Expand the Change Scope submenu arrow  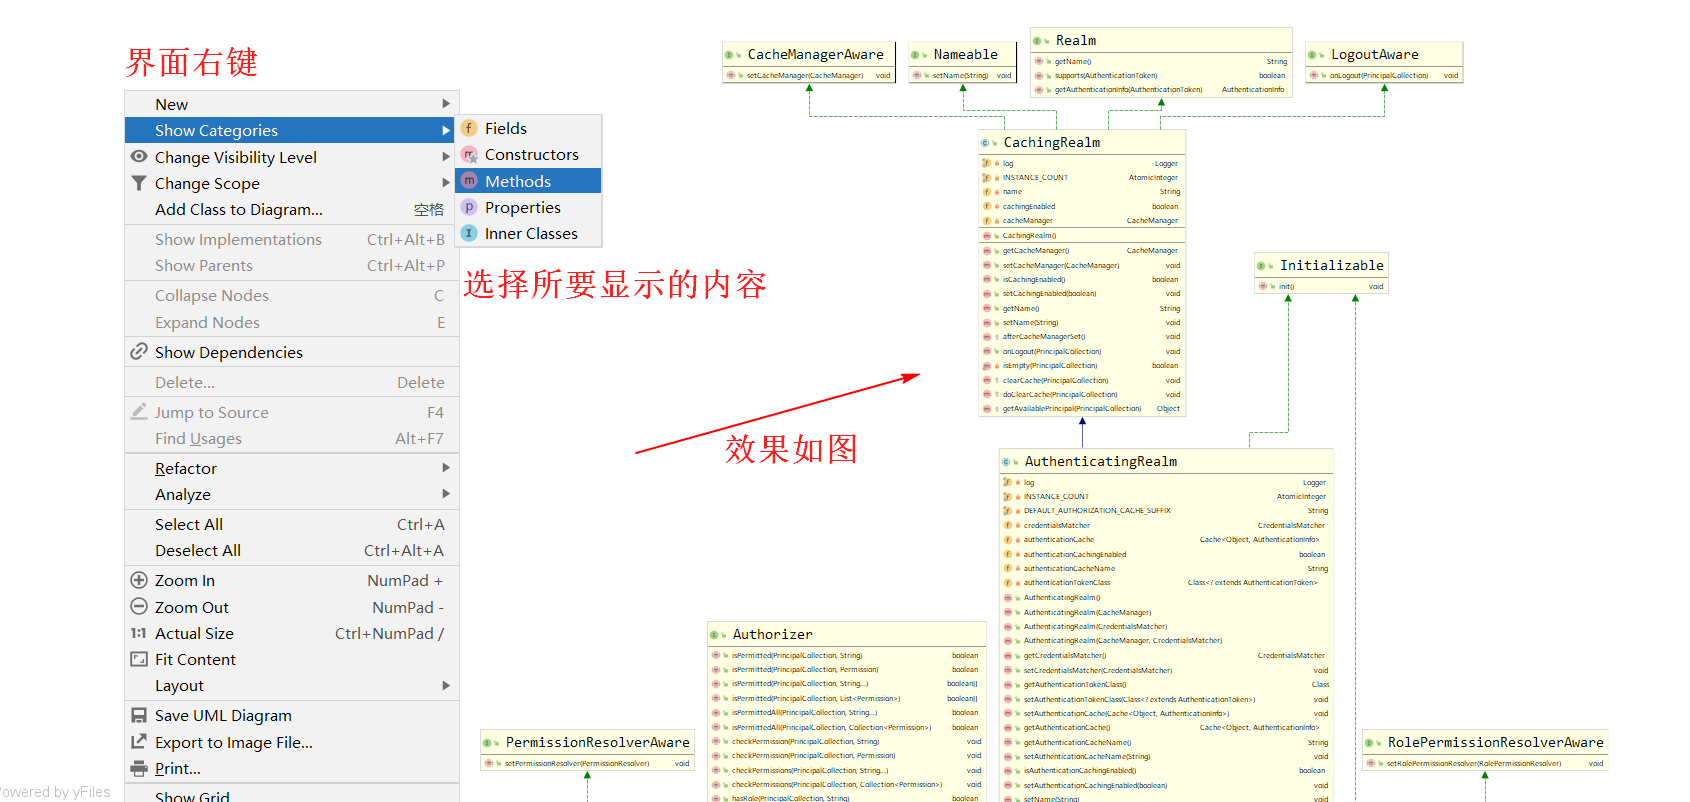(x=446, y=183)
